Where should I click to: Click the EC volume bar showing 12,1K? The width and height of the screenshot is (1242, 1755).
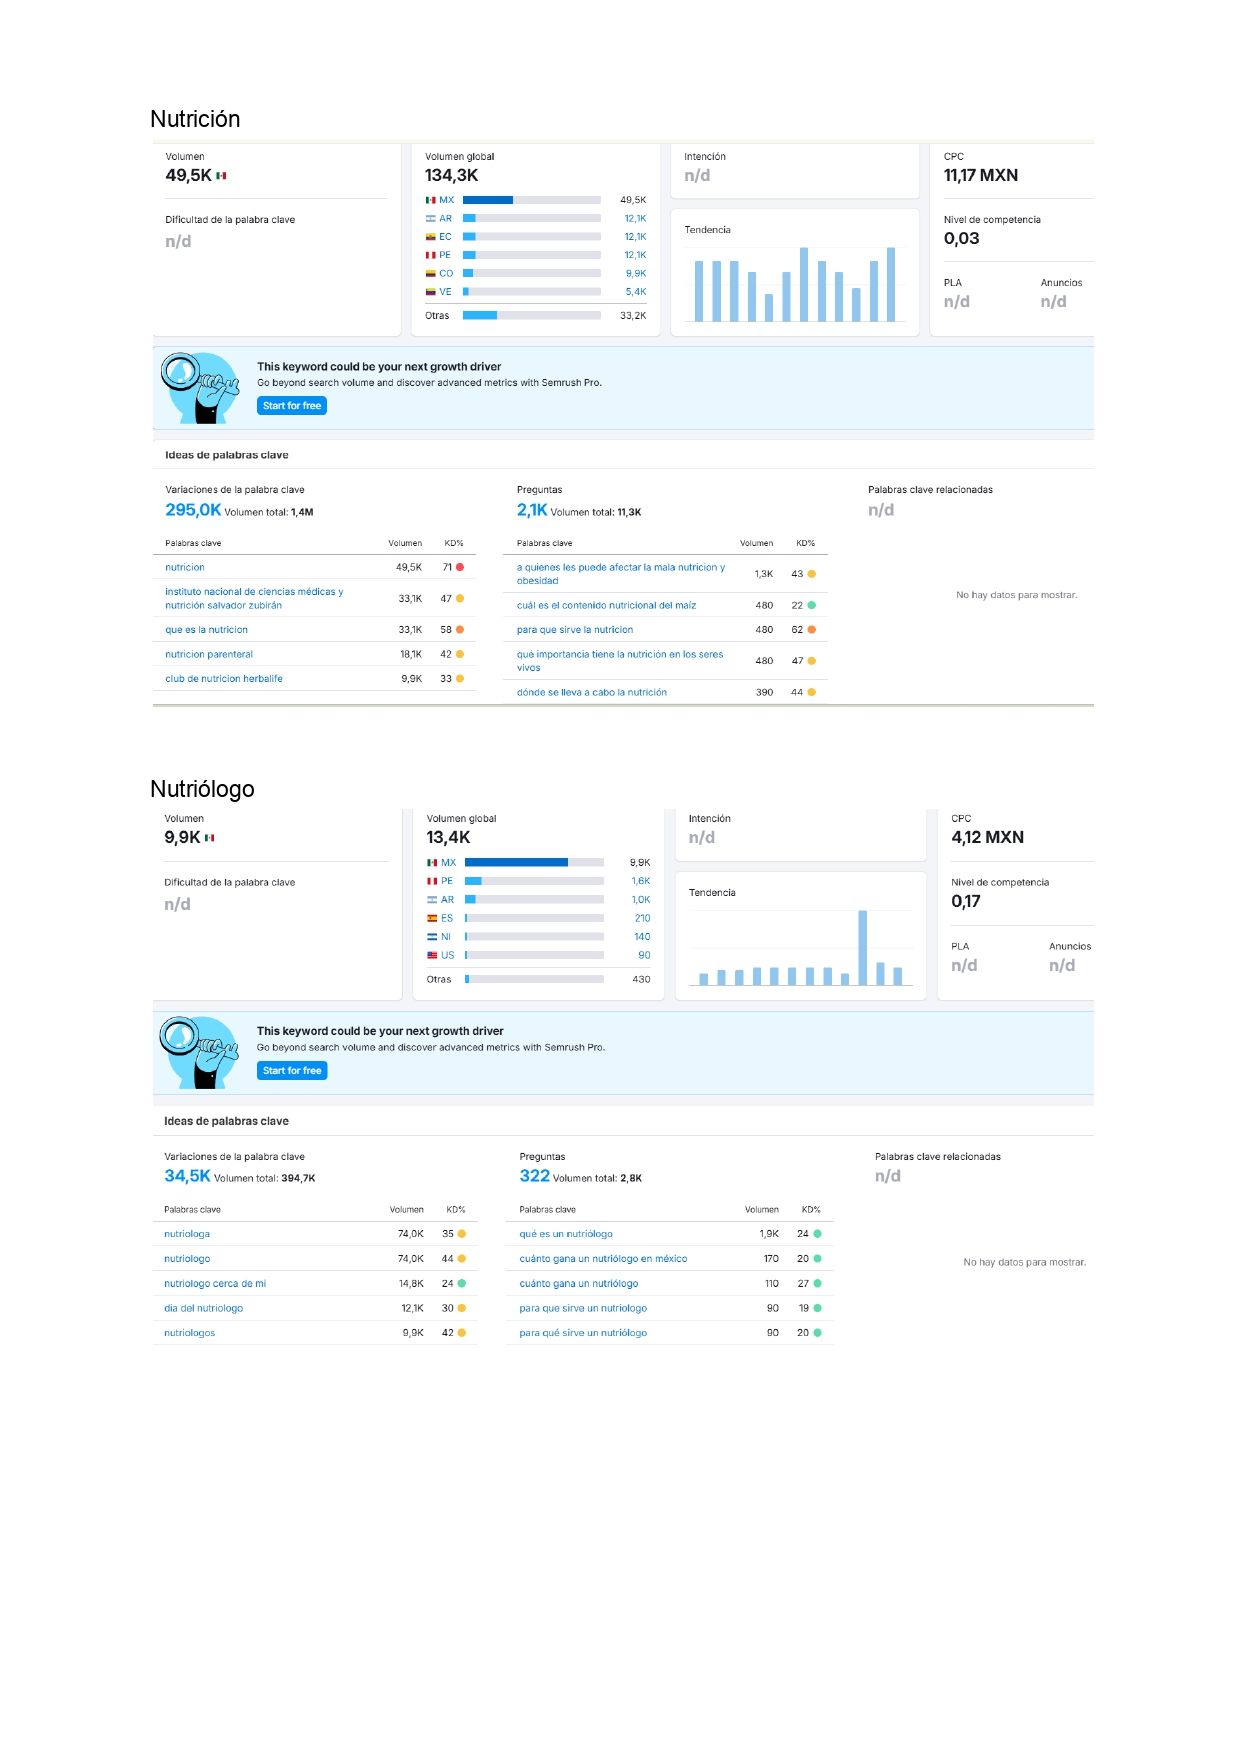(532, 237)
